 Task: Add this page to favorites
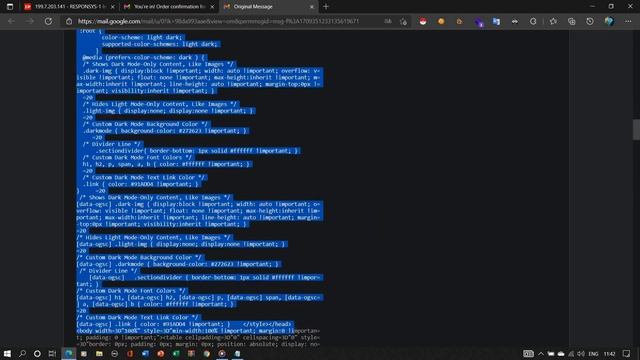[403, 21]
